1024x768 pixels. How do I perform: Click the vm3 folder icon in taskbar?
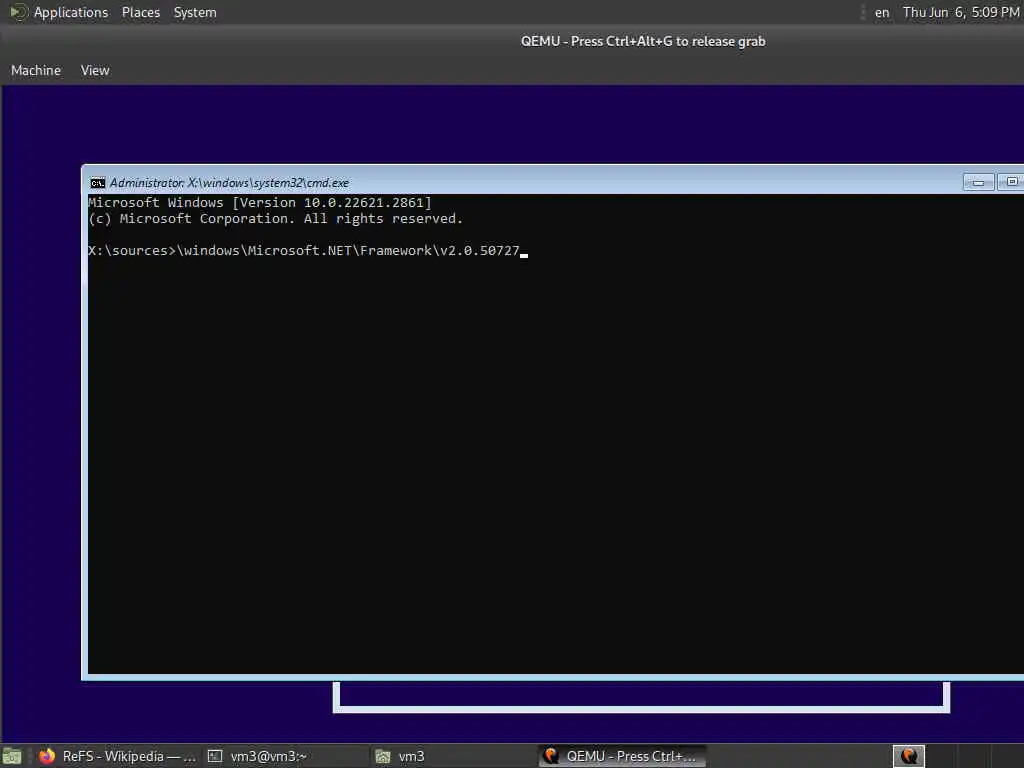(x=383, y=756)
